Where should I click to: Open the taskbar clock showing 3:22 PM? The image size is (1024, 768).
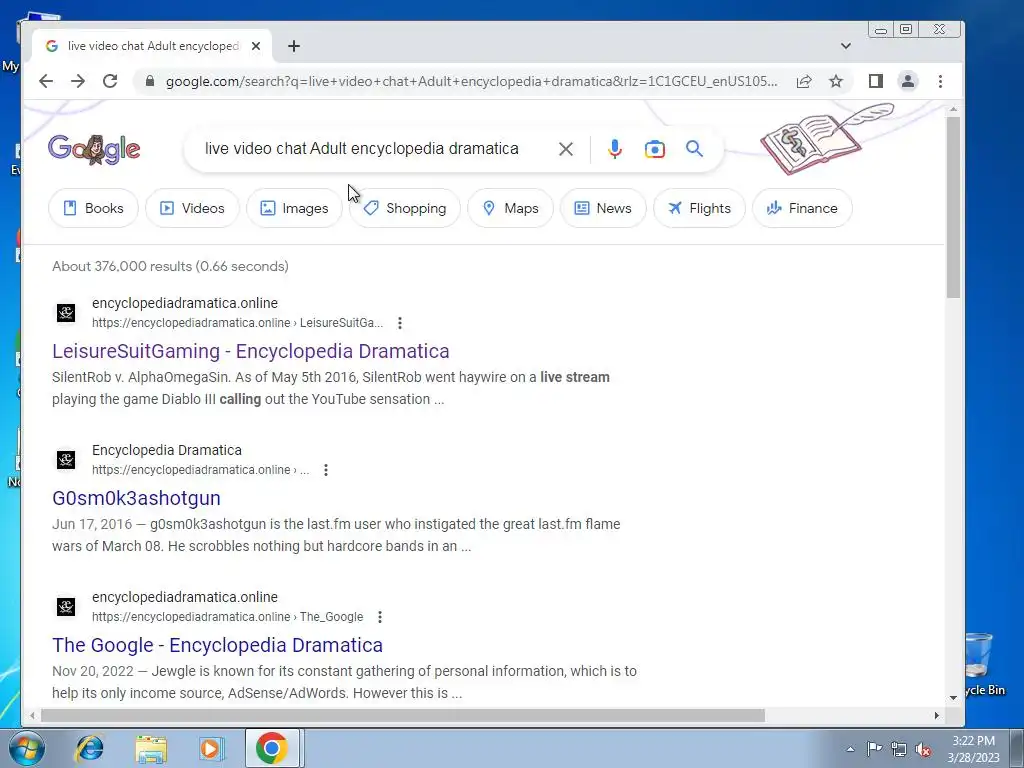973,749
